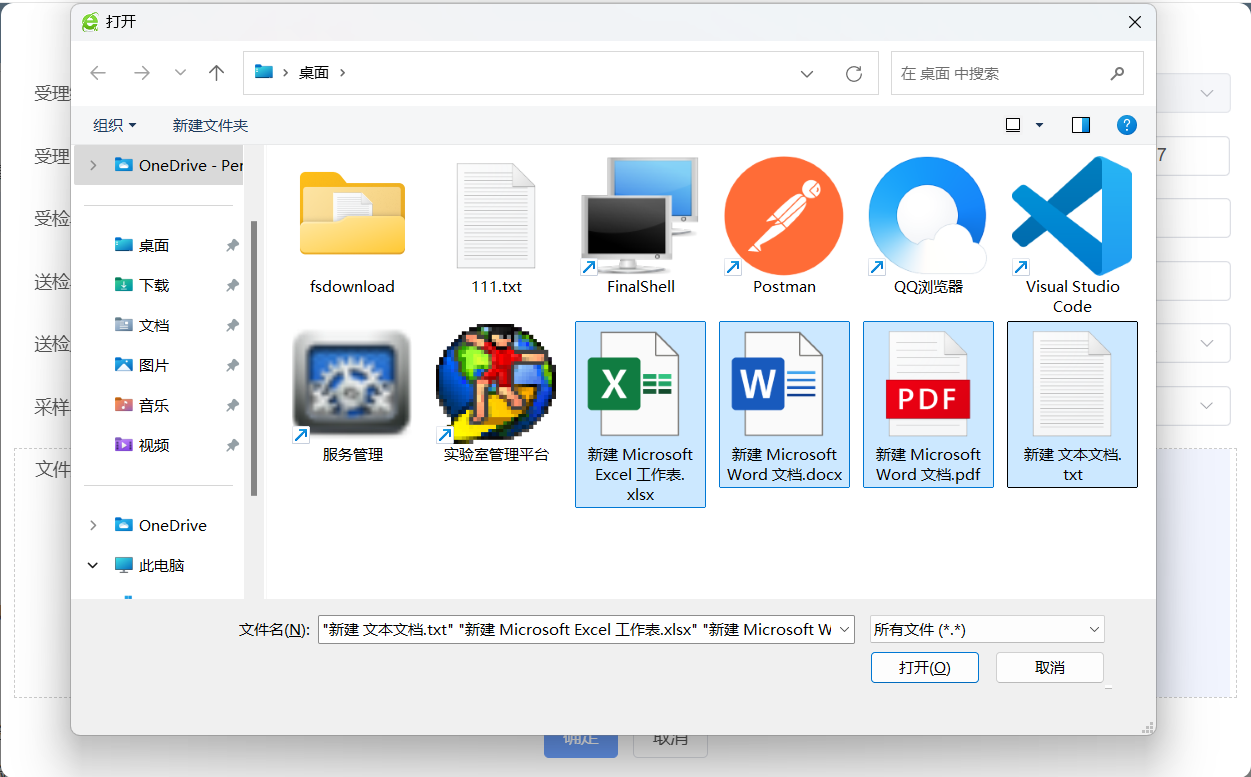Open the 所有文件 (*.*) filter dropdown
Viewport: 1251px width, 777px height.
(x=1093, y=629)
